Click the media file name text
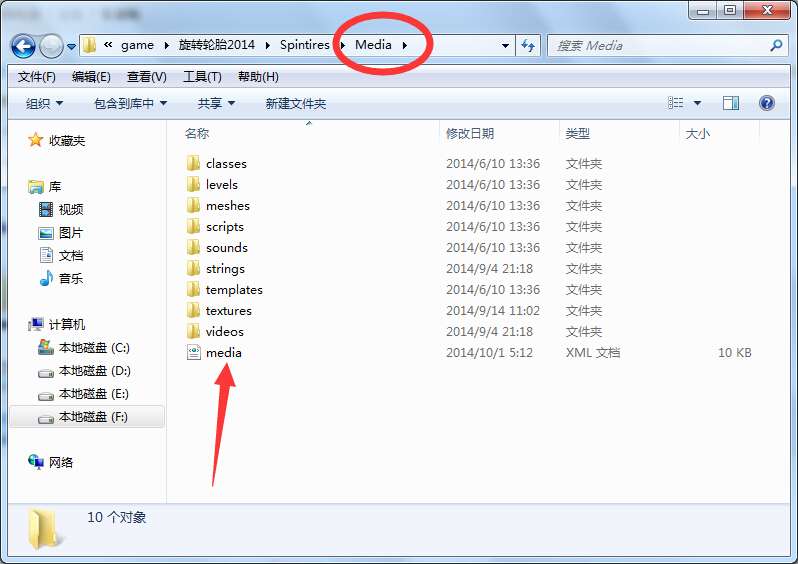798x564 pixels. [x=223, y=353]
